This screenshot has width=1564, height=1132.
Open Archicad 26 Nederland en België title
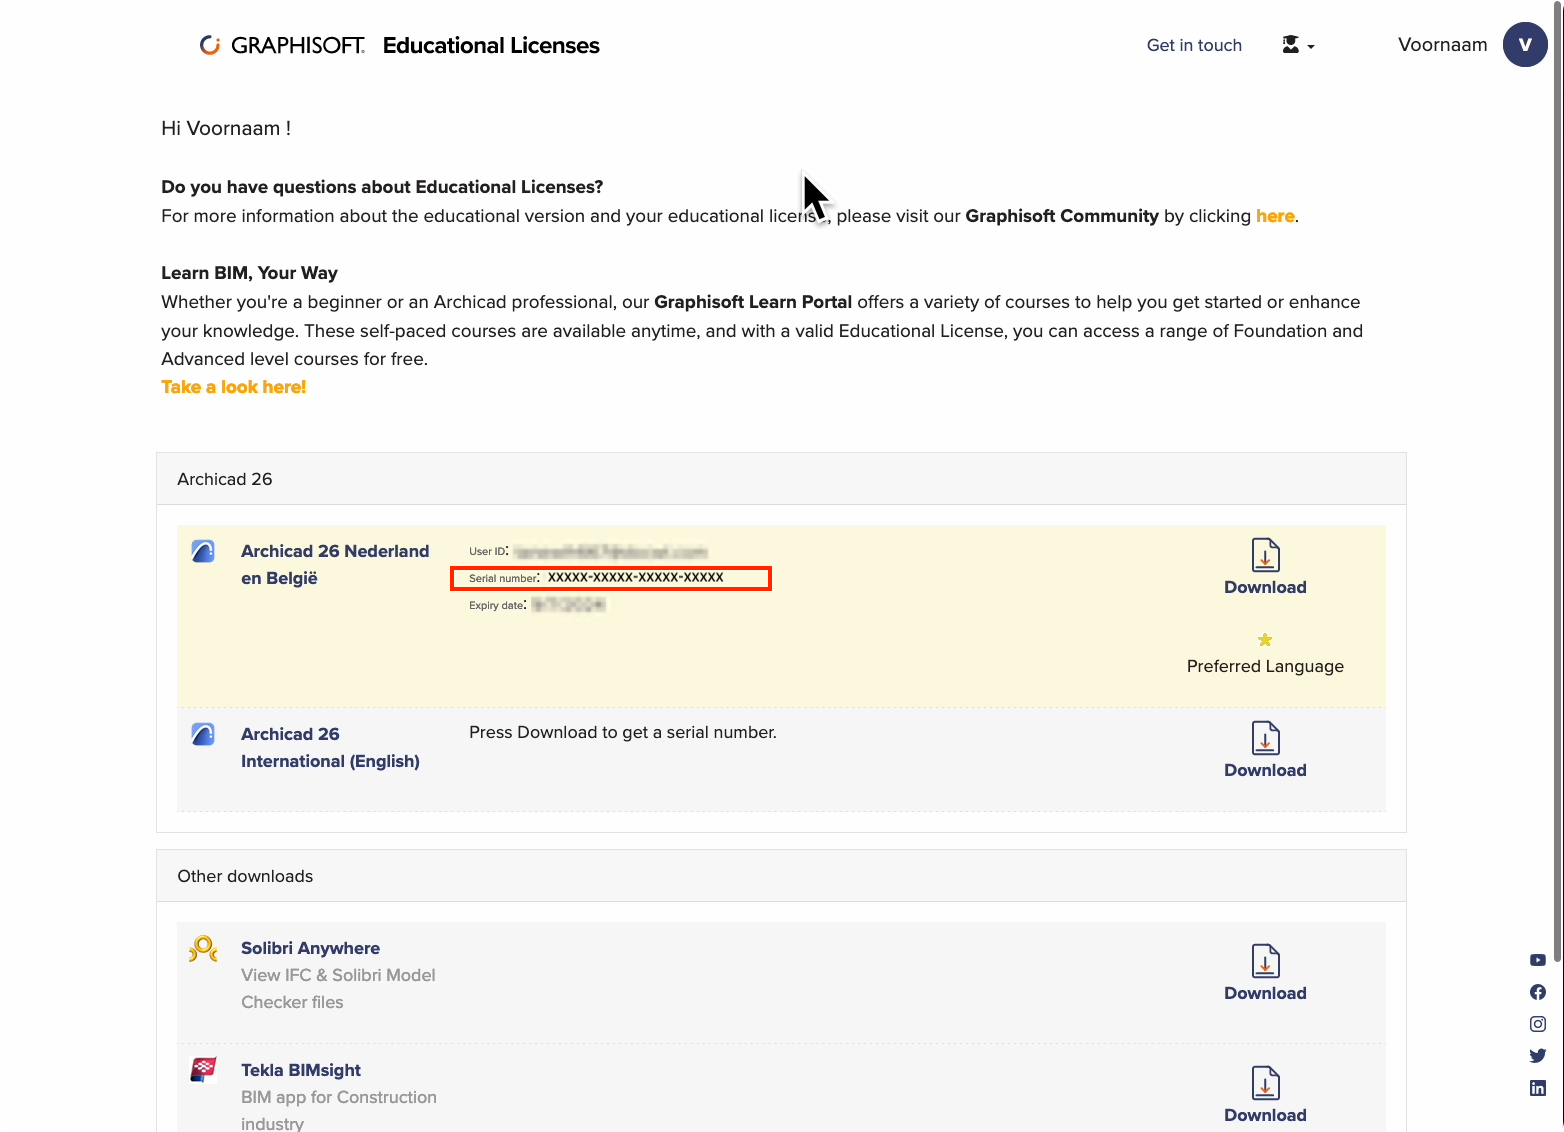[335, 564]
